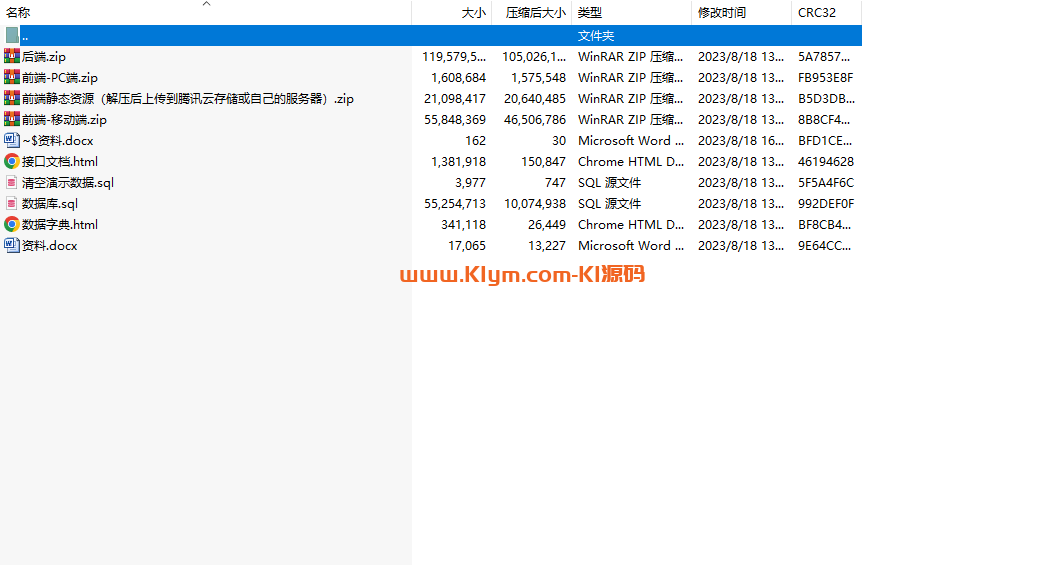1041x565 pixels.
Task: Click size value 1,381,918
Action: pos(458,161)
